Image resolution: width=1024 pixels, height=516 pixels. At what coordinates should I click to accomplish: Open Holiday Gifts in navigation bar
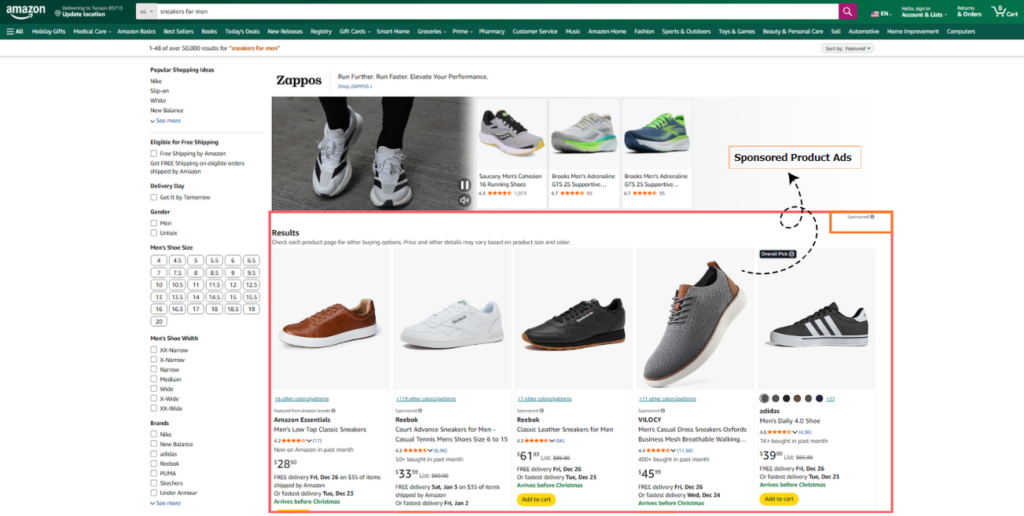pyautogui.click(x=48, y=31)
